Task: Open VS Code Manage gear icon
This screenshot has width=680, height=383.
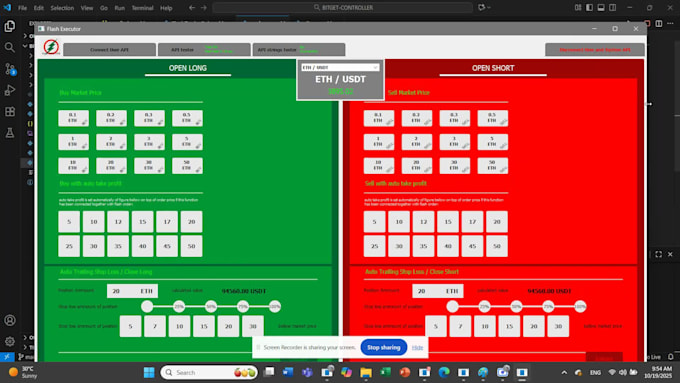Action: tap(10, 341)
